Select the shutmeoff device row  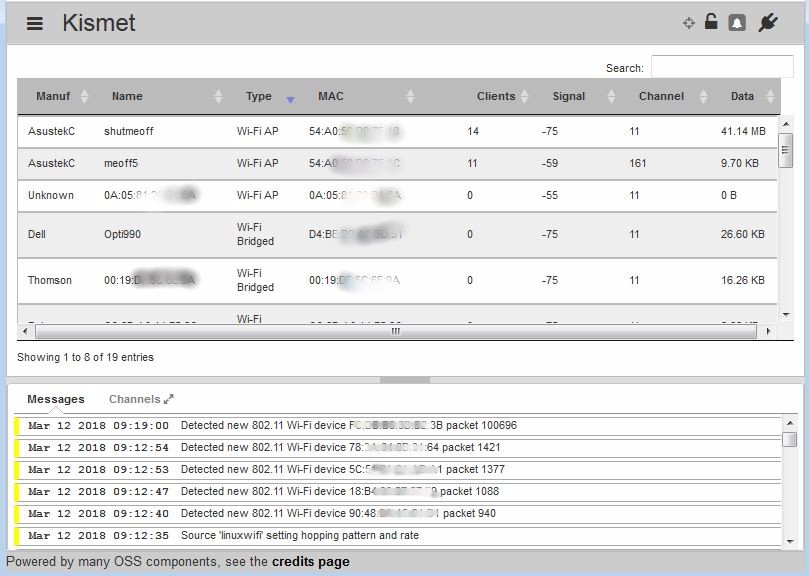(397, 132)
